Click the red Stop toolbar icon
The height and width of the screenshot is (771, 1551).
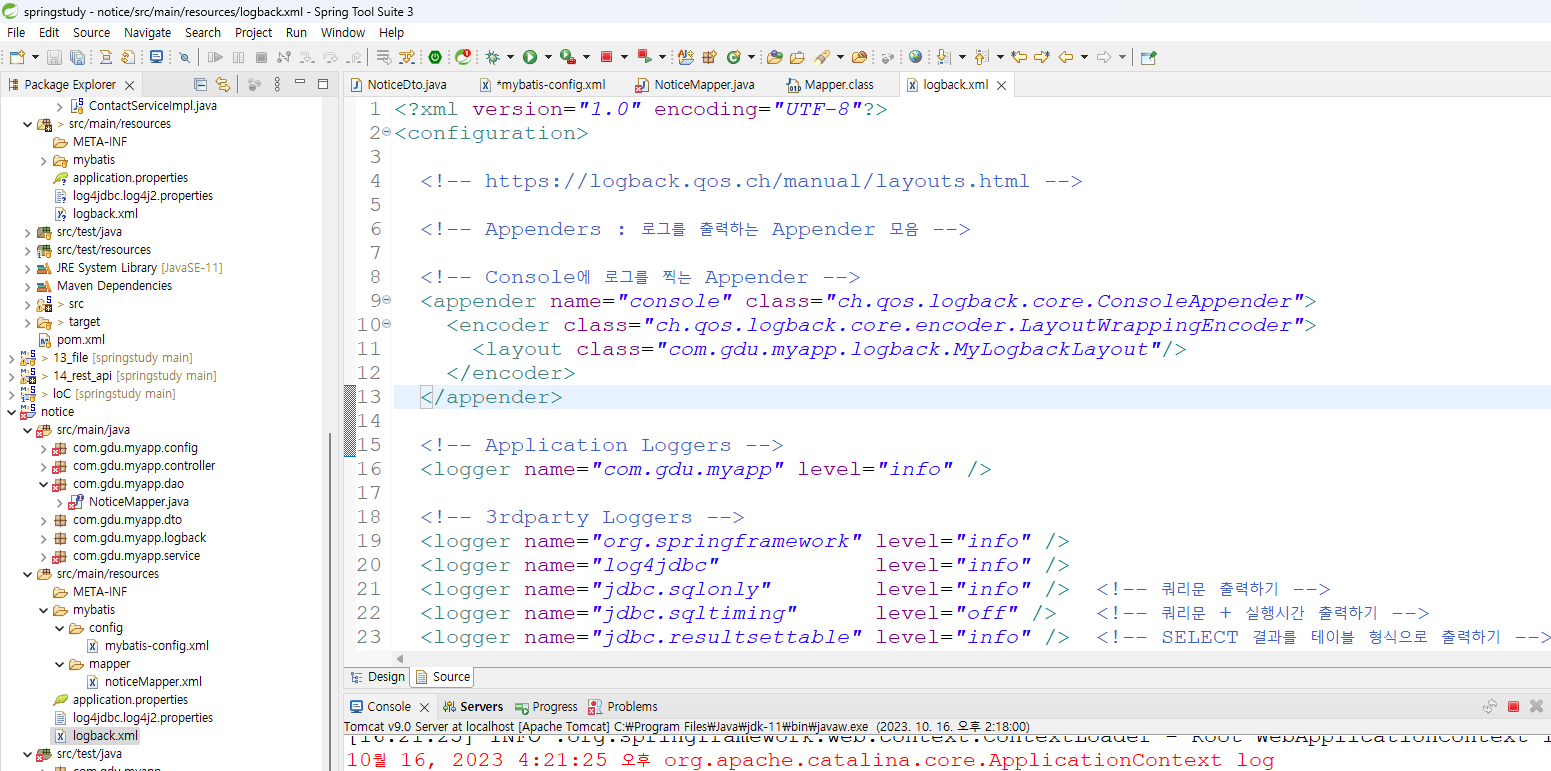pos(606,57)
